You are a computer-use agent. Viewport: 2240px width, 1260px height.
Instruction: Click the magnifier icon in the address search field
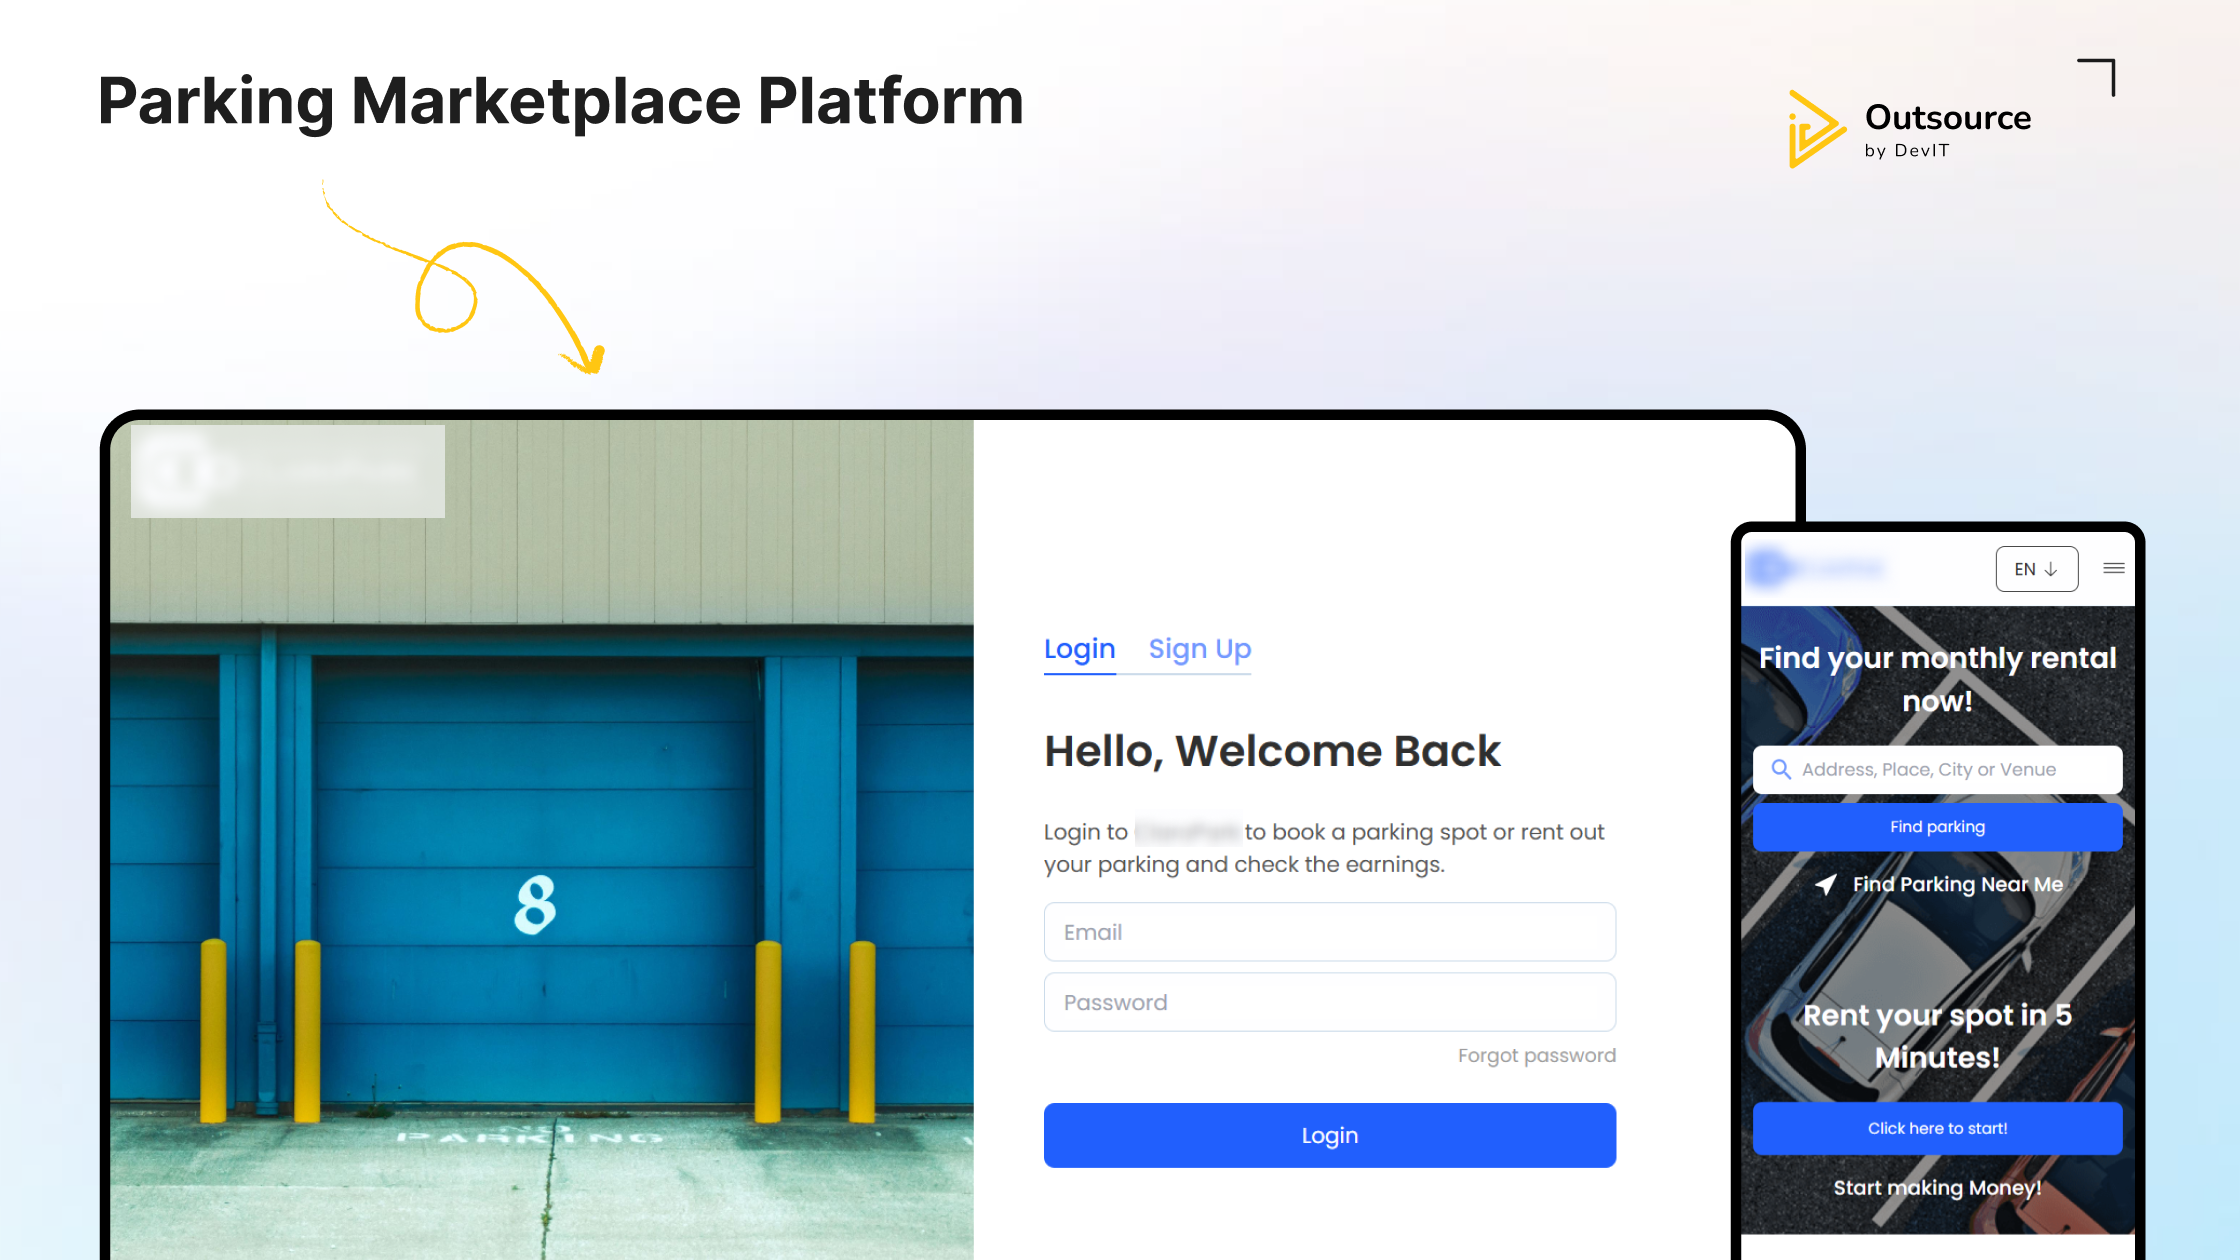[x=1783, y=769]
